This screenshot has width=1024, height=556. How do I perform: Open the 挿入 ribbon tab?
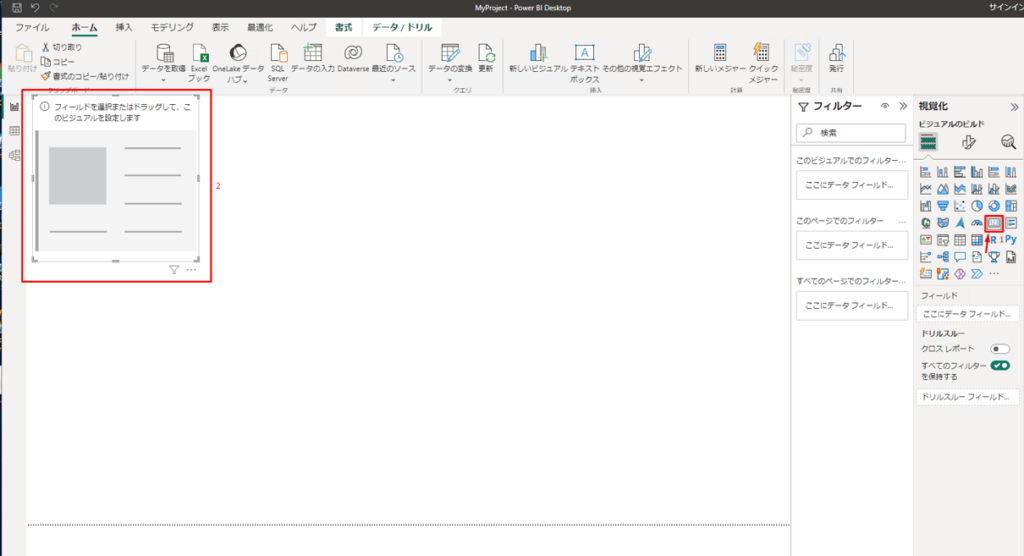(124, 28)
